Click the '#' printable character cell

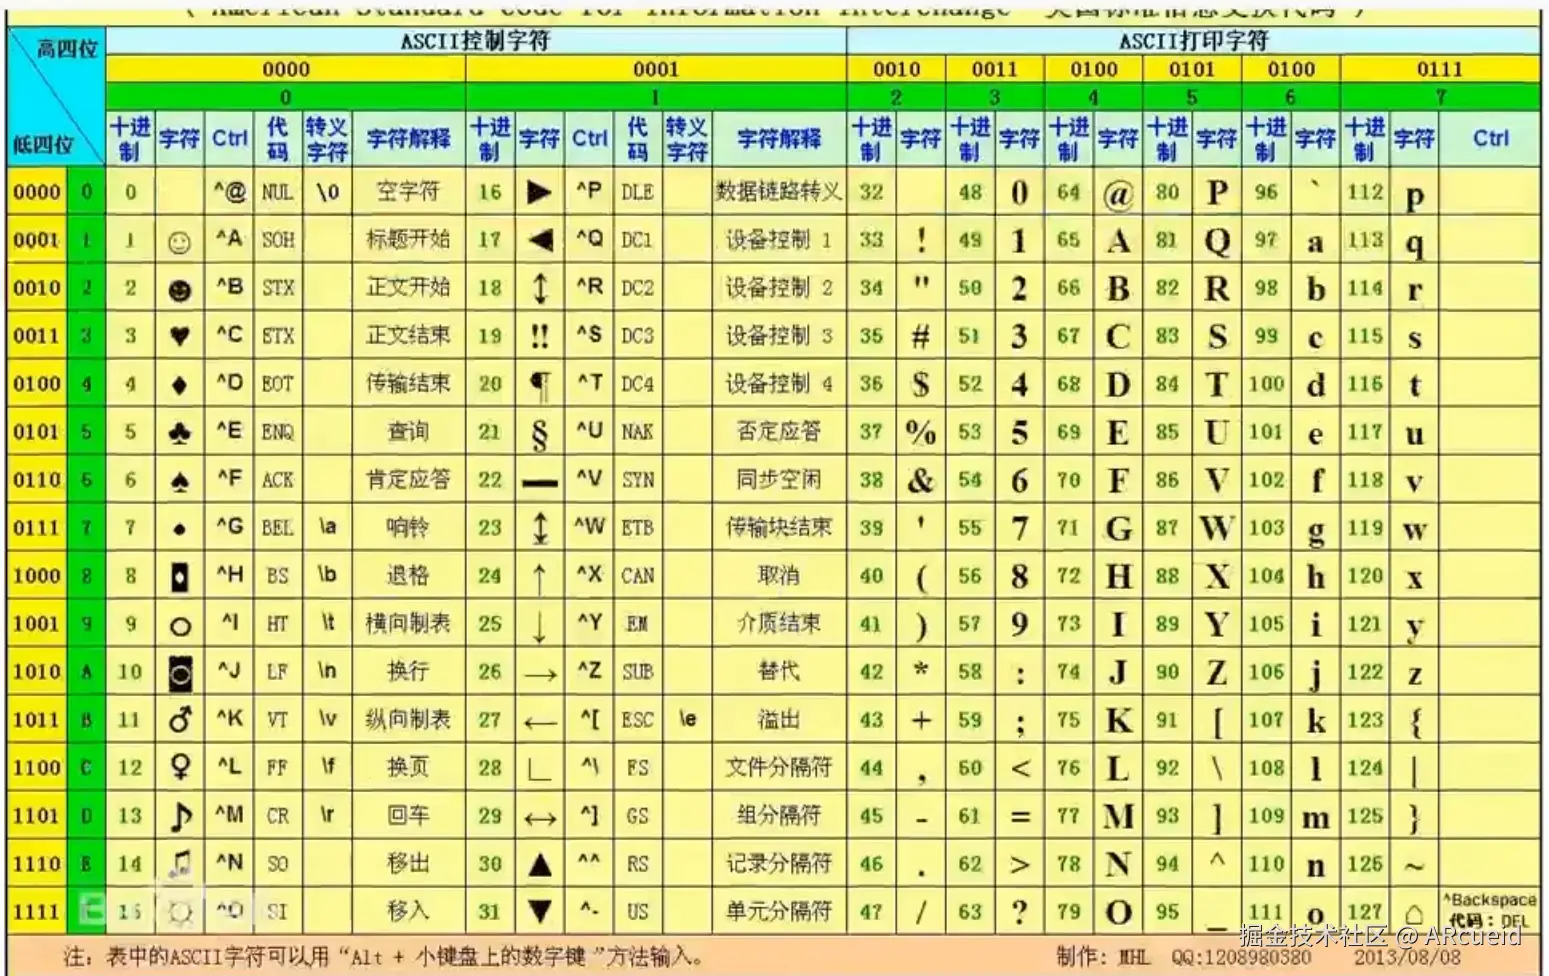coord(921,337)
